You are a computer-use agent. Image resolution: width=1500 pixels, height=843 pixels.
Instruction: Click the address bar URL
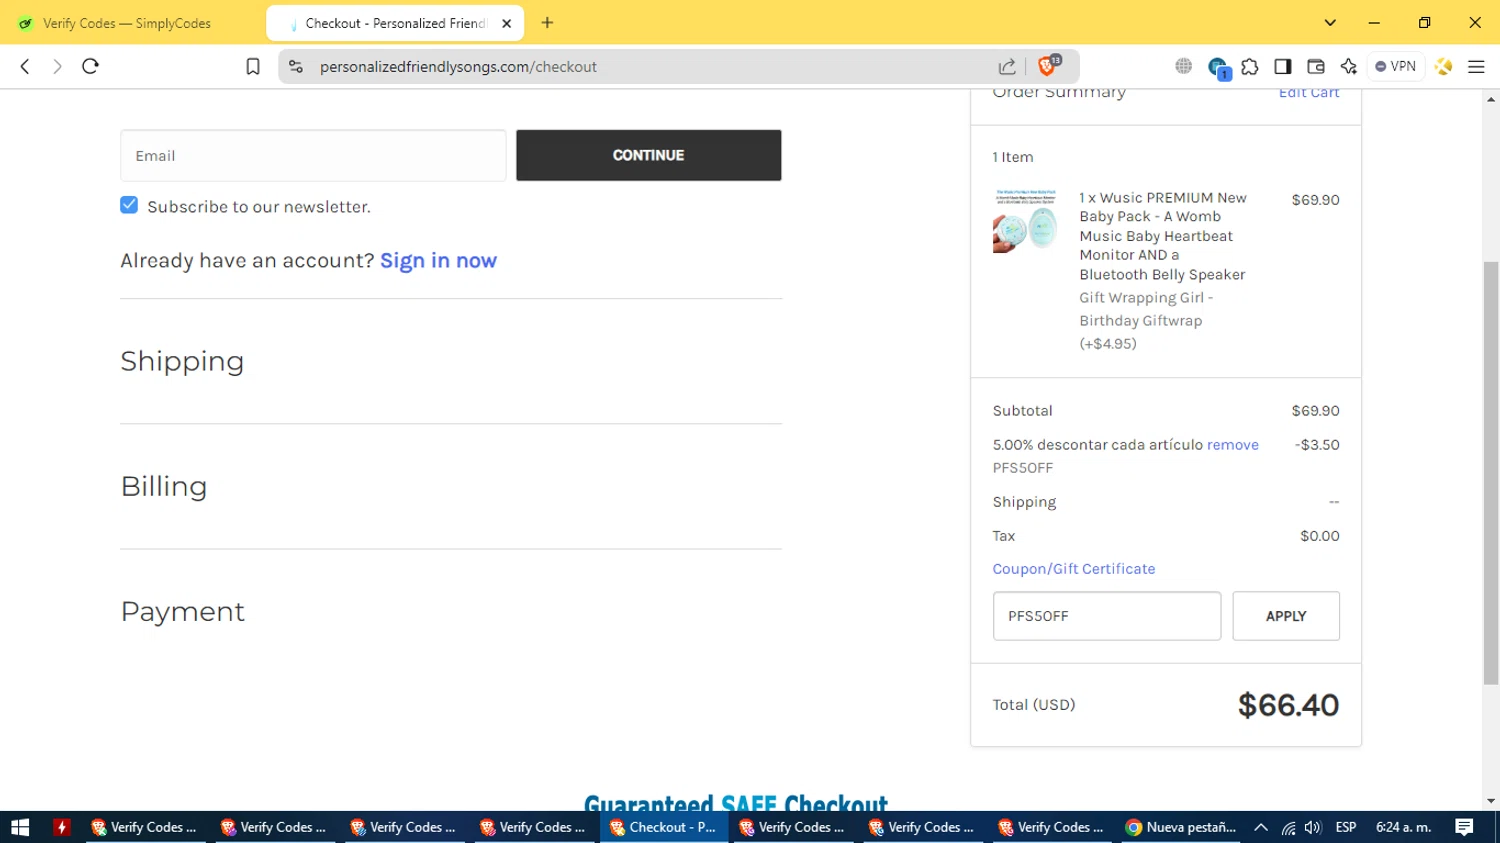tap(458, 67)
